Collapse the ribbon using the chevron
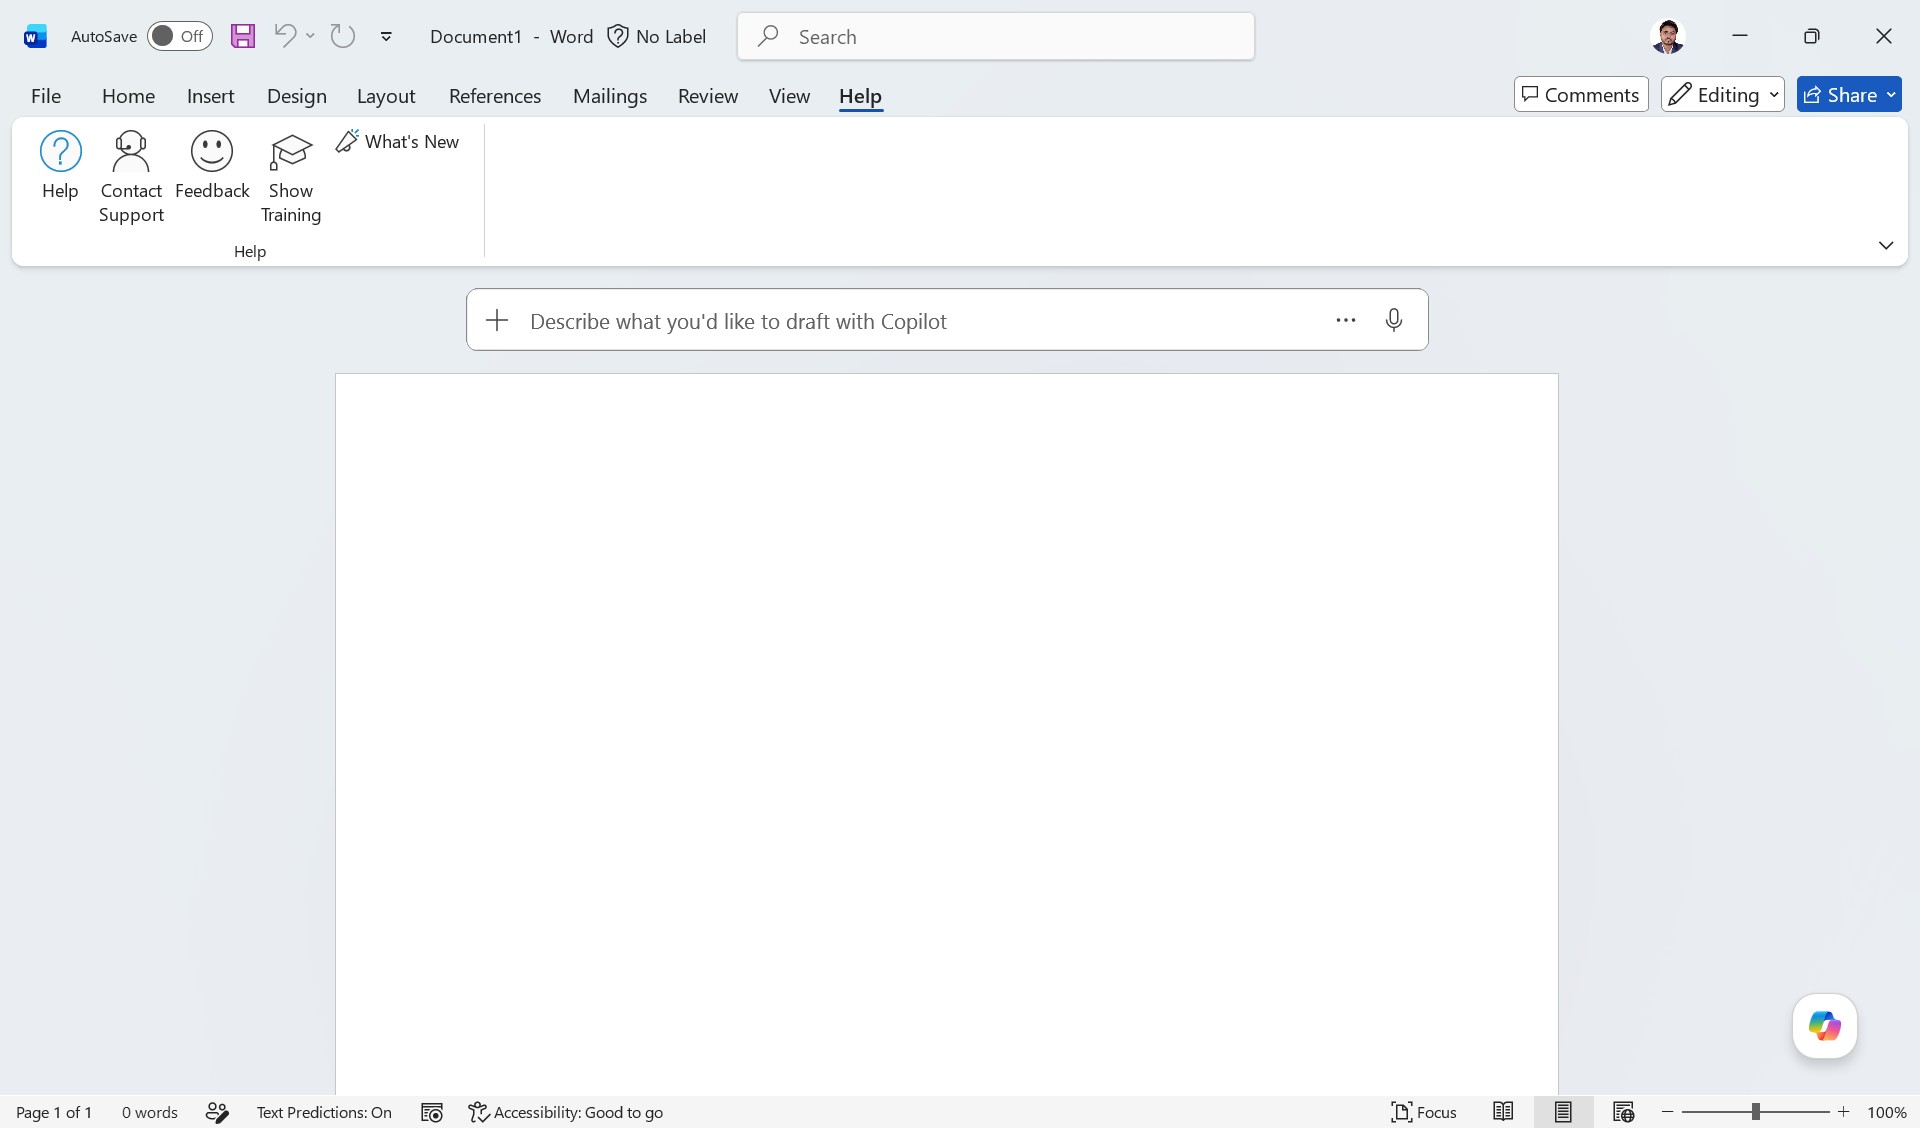 click(1886, 245)
